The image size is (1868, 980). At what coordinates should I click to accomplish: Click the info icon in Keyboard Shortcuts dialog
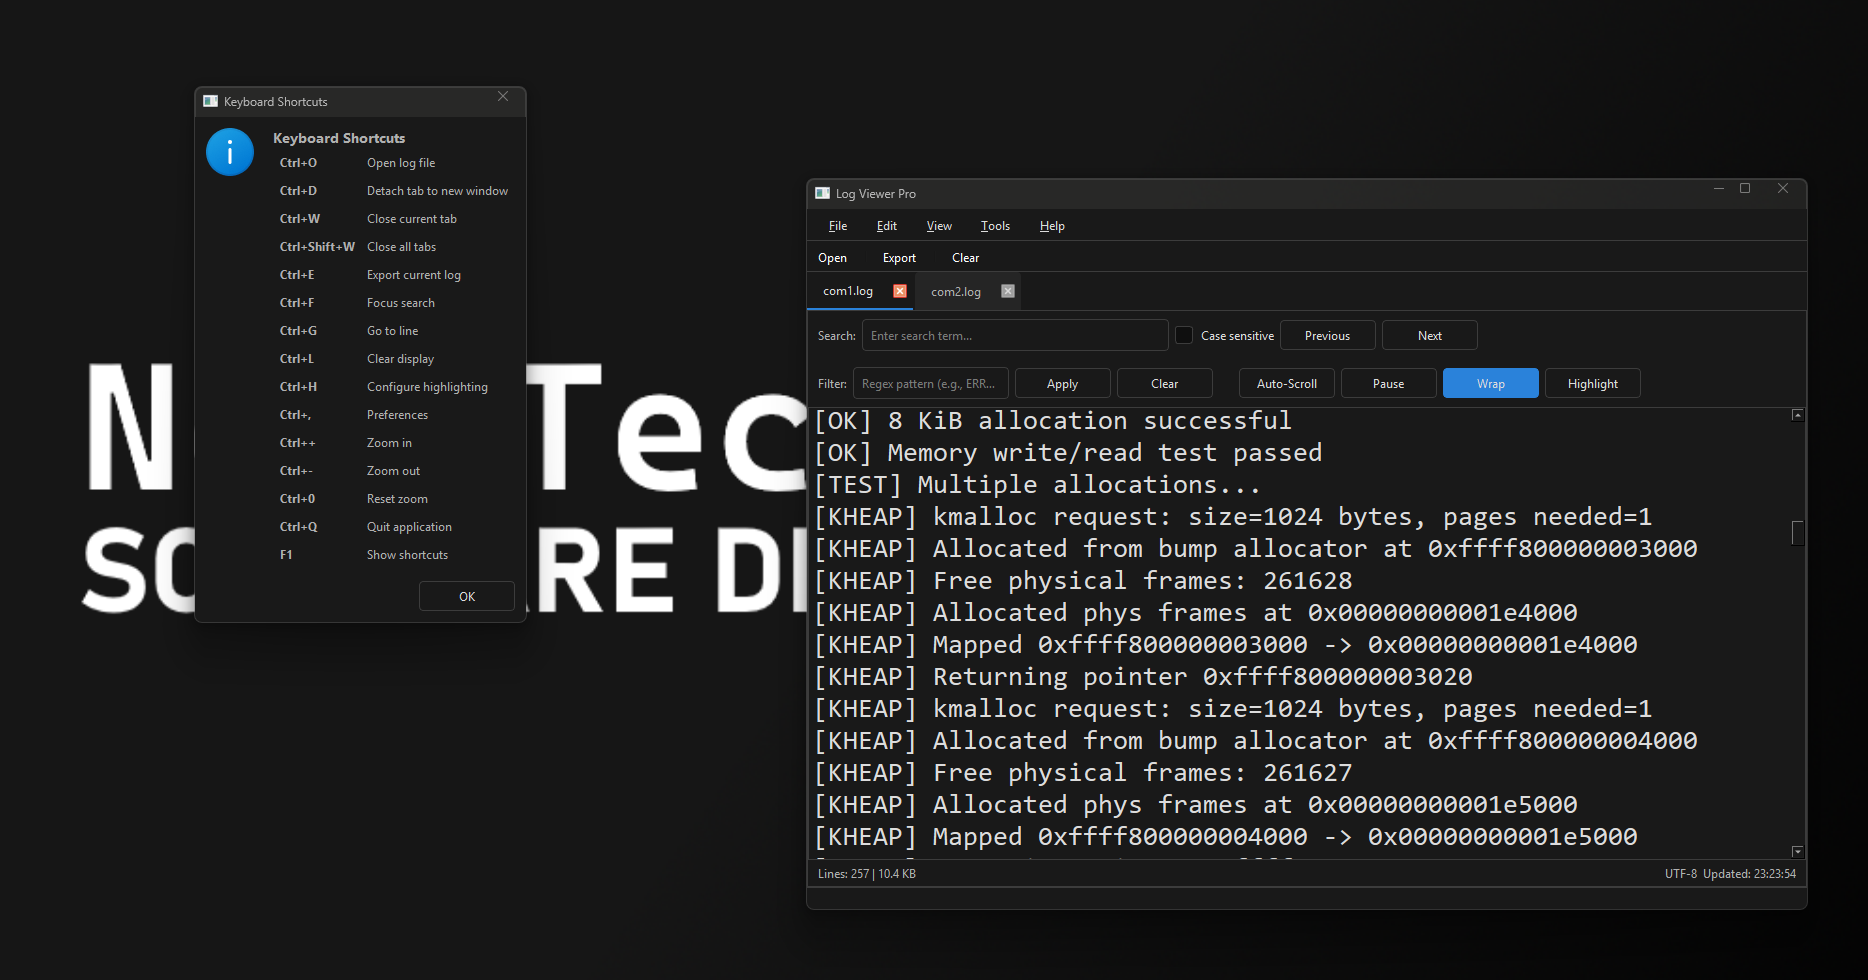click(x=230, y=152)
